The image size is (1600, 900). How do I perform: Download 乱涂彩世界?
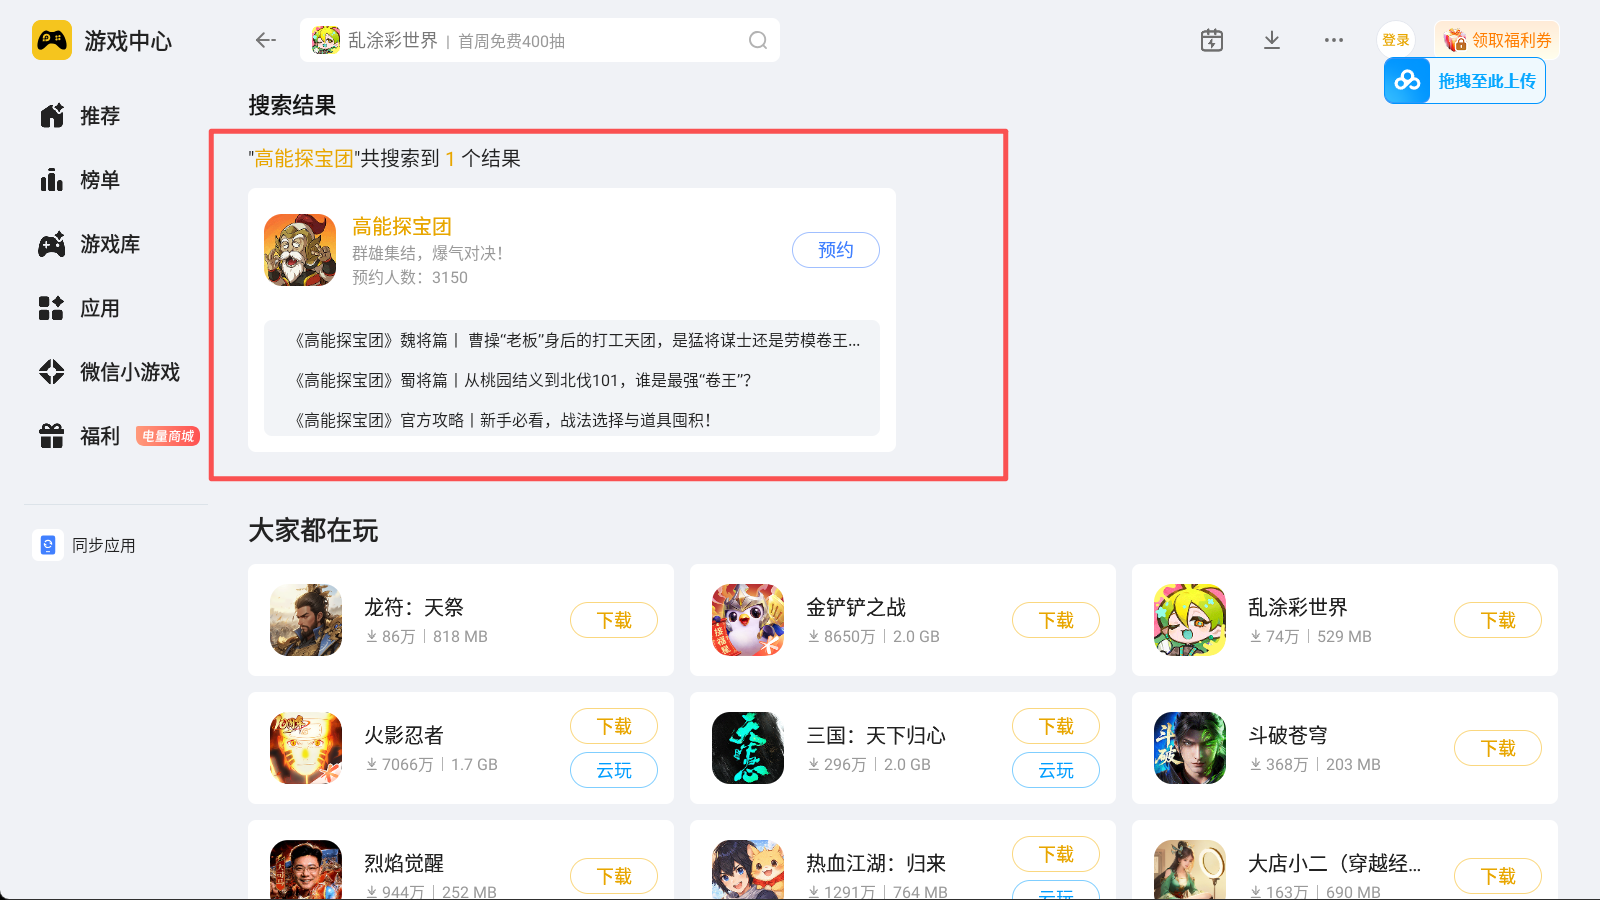[1498, 620]
